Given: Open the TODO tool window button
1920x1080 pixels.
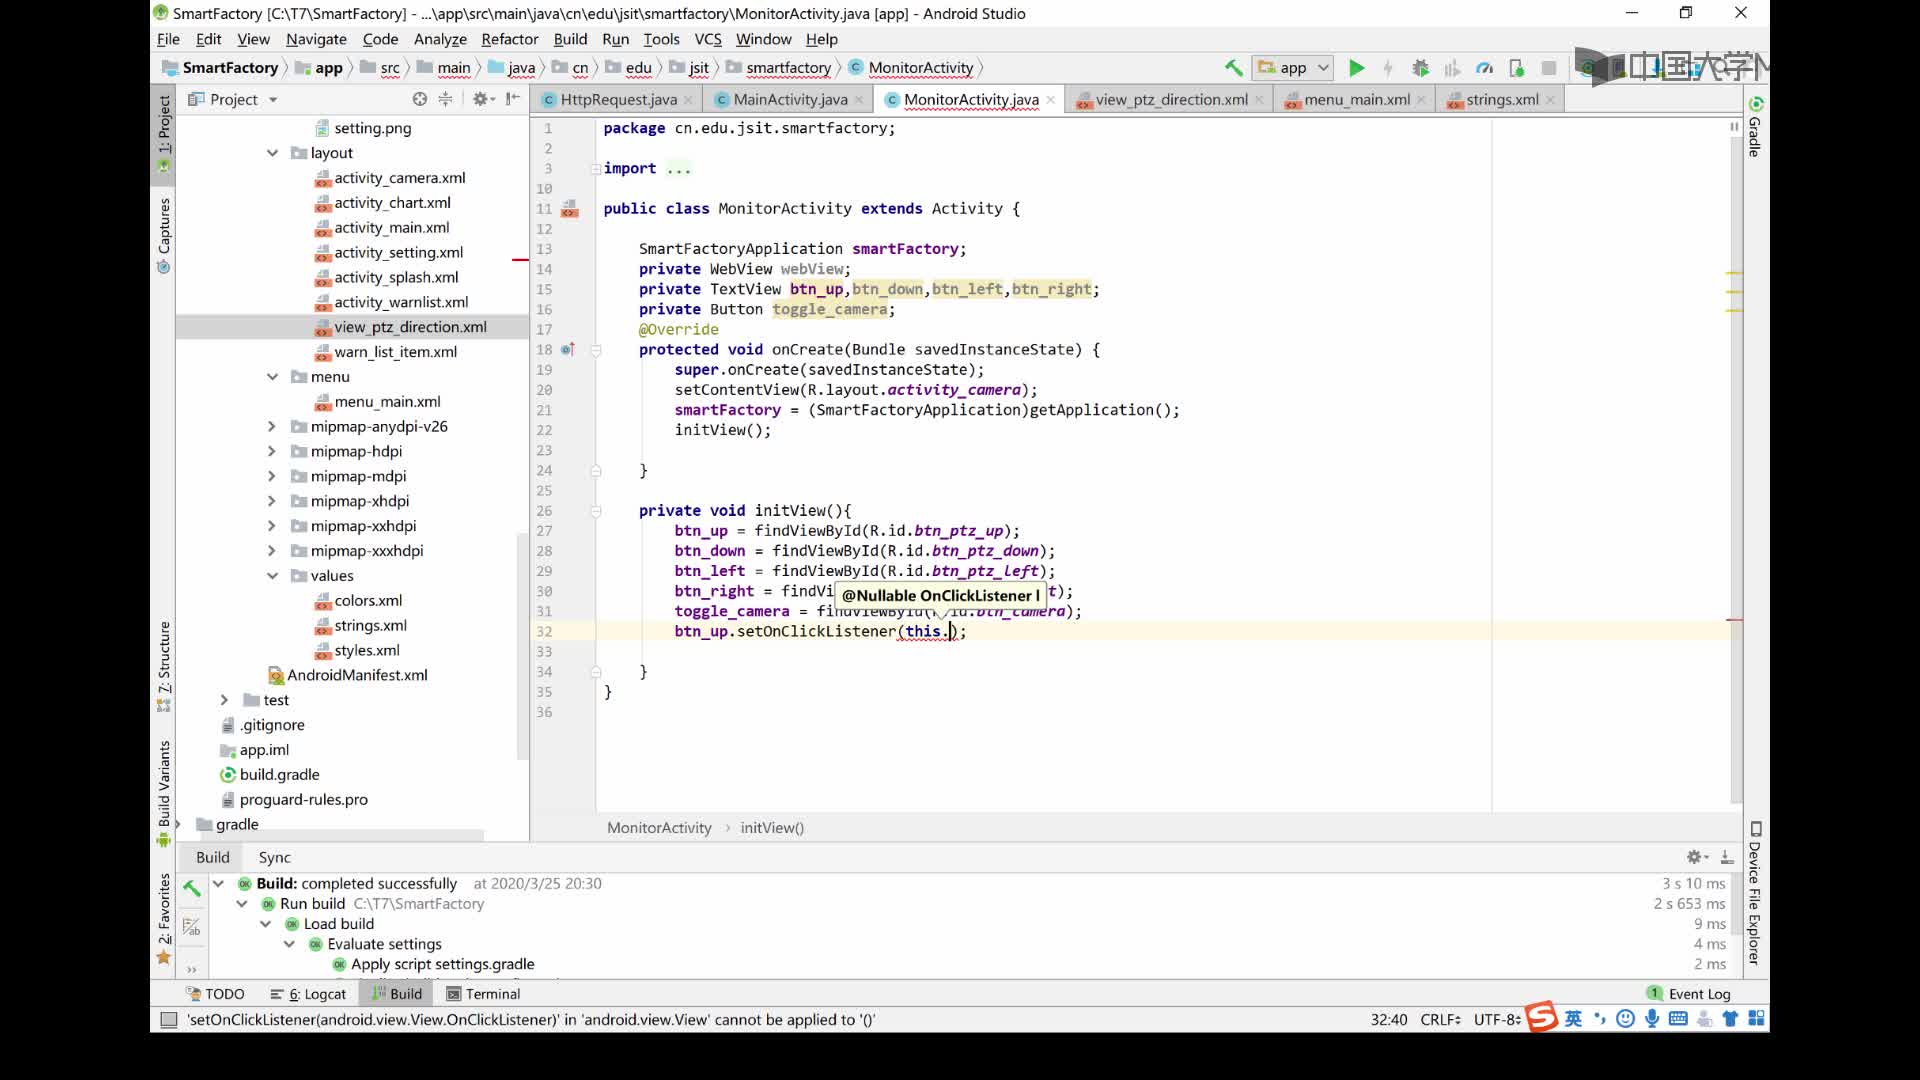Looking at the screenshot, I should (215, 994).
